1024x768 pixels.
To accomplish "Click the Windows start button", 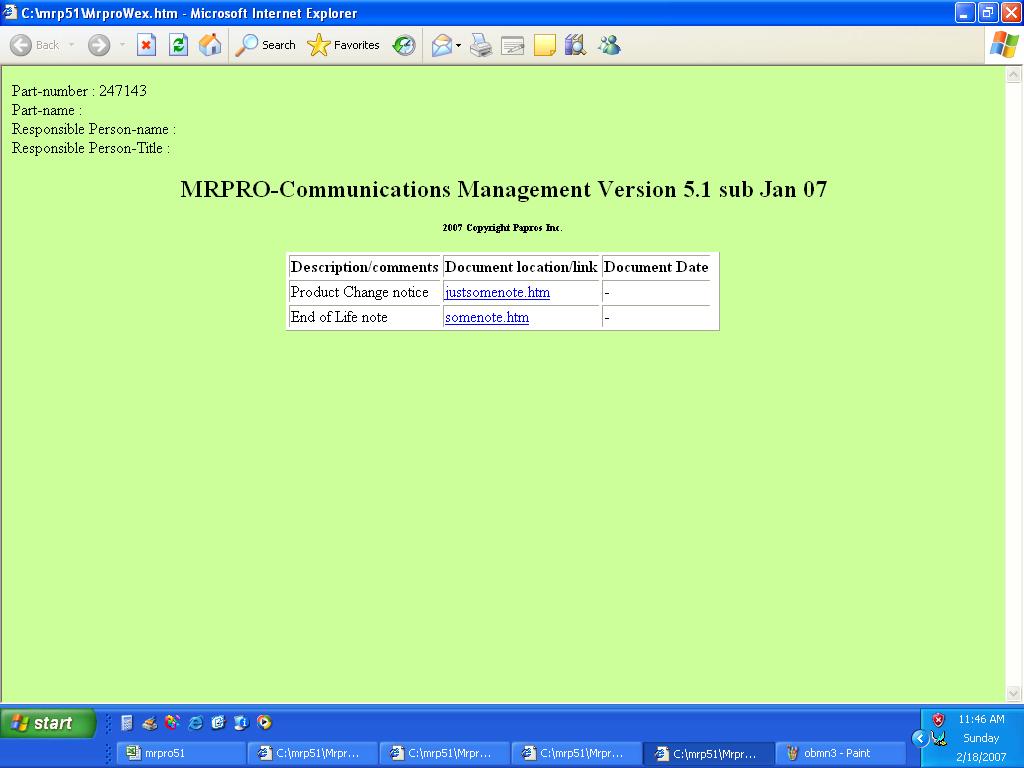I will pyautogui.click(x=48, y=723).
